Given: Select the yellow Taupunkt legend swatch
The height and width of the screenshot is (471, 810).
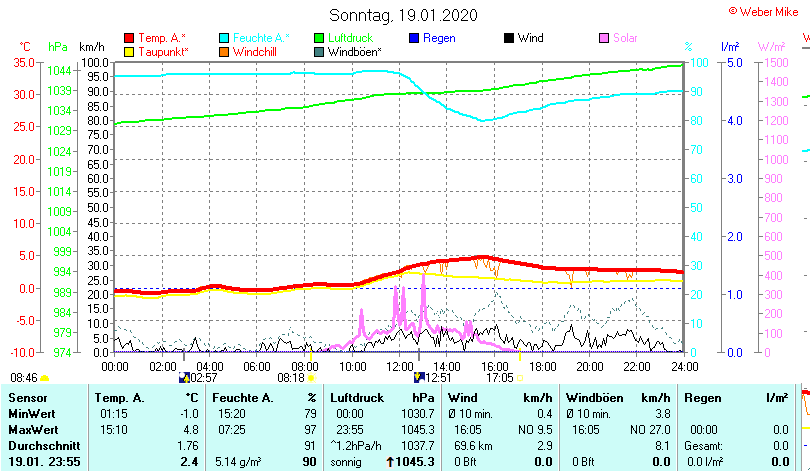Looking at the screenshot, I should (129, 51).
